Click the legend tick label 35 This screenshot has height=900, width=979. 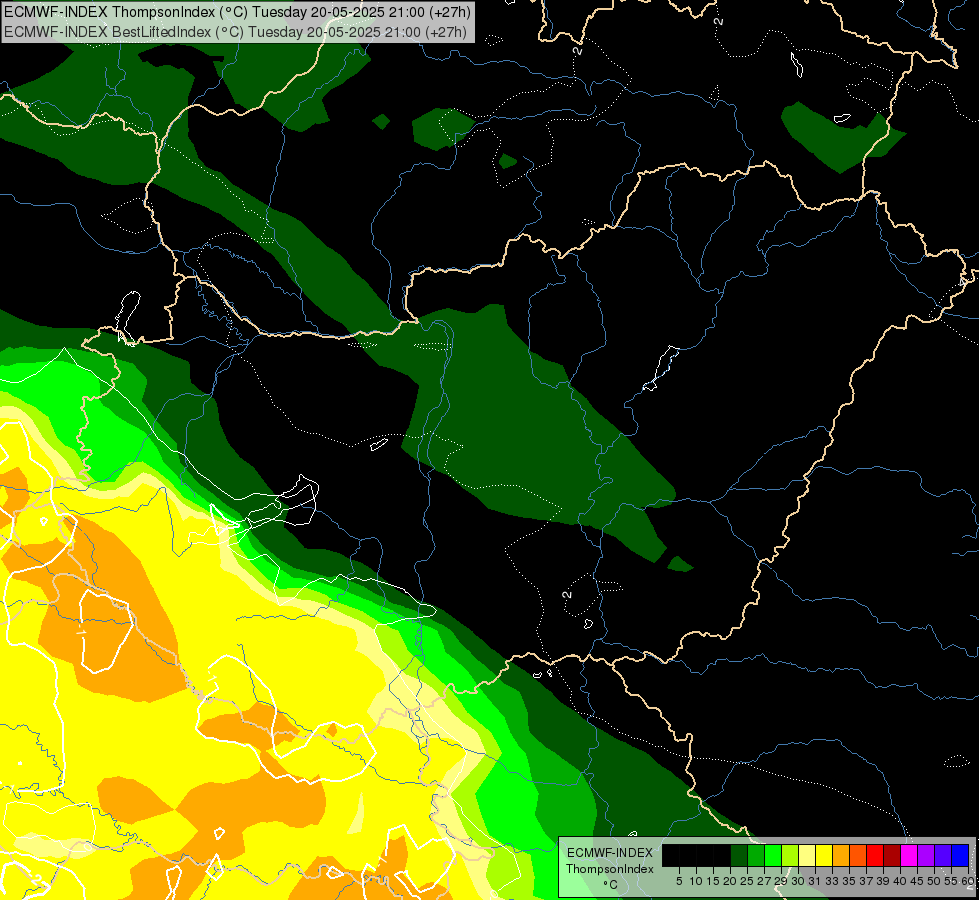[849, 881]
